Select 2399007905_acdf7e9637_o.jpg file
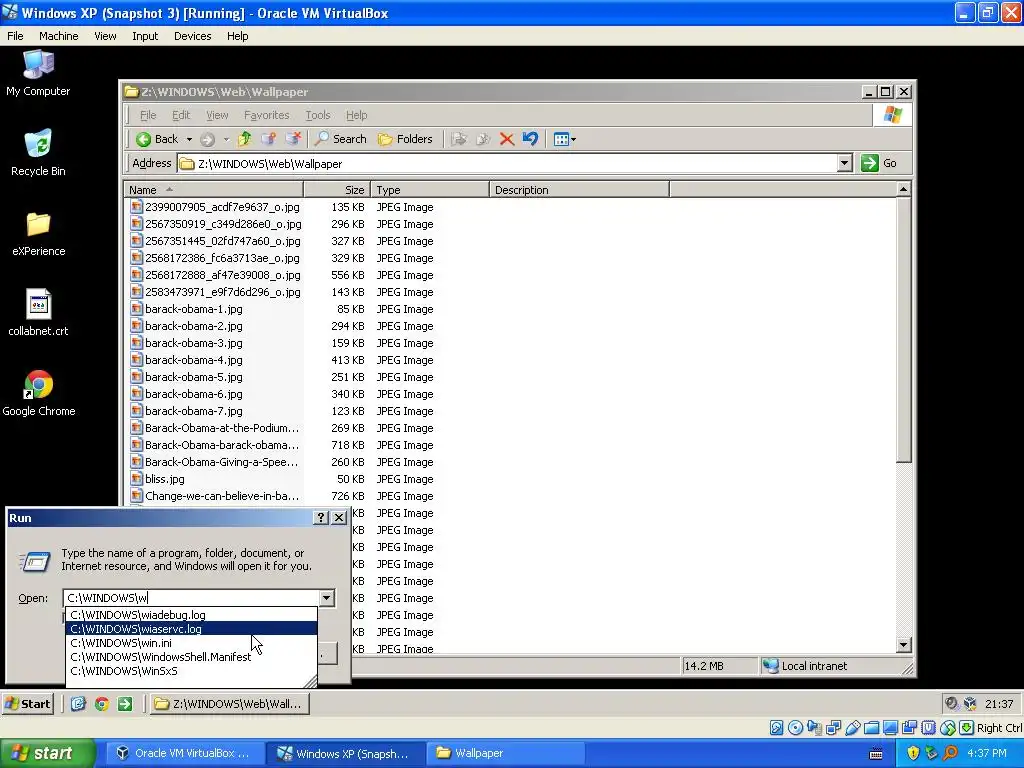The image size is (1024, 768). (x=216, y=207)
